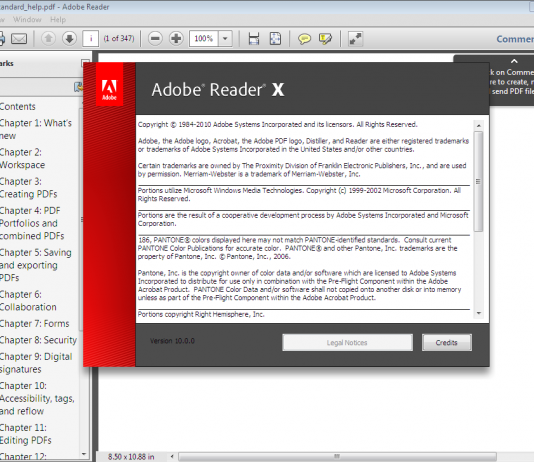
Task: Open the Chapter 11: Editing PDFs bookmark
Action: [x=26, y=434]
